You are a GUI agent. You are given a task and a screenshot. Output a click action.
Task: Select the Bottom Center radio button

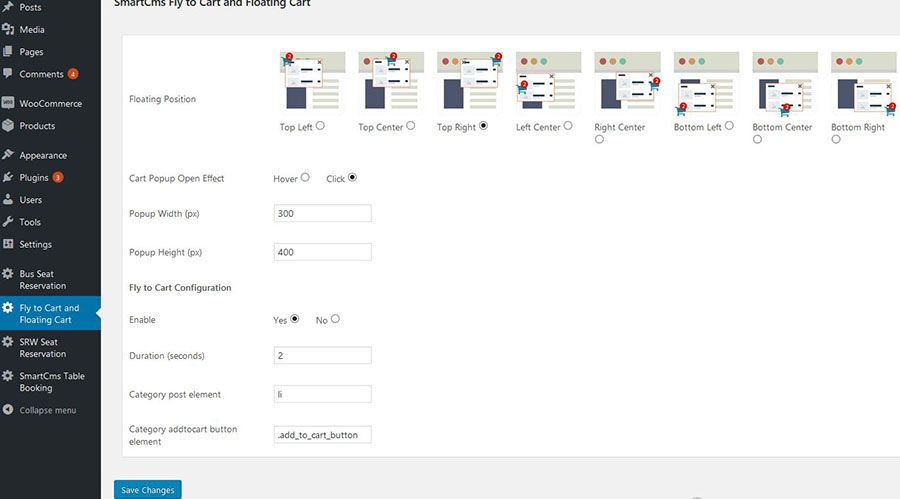(x=757, y=139)
